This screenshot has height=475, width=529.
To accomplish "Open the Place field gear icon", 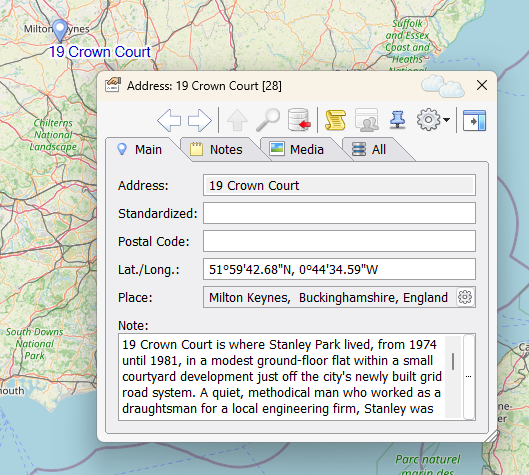I will [465, 297].
